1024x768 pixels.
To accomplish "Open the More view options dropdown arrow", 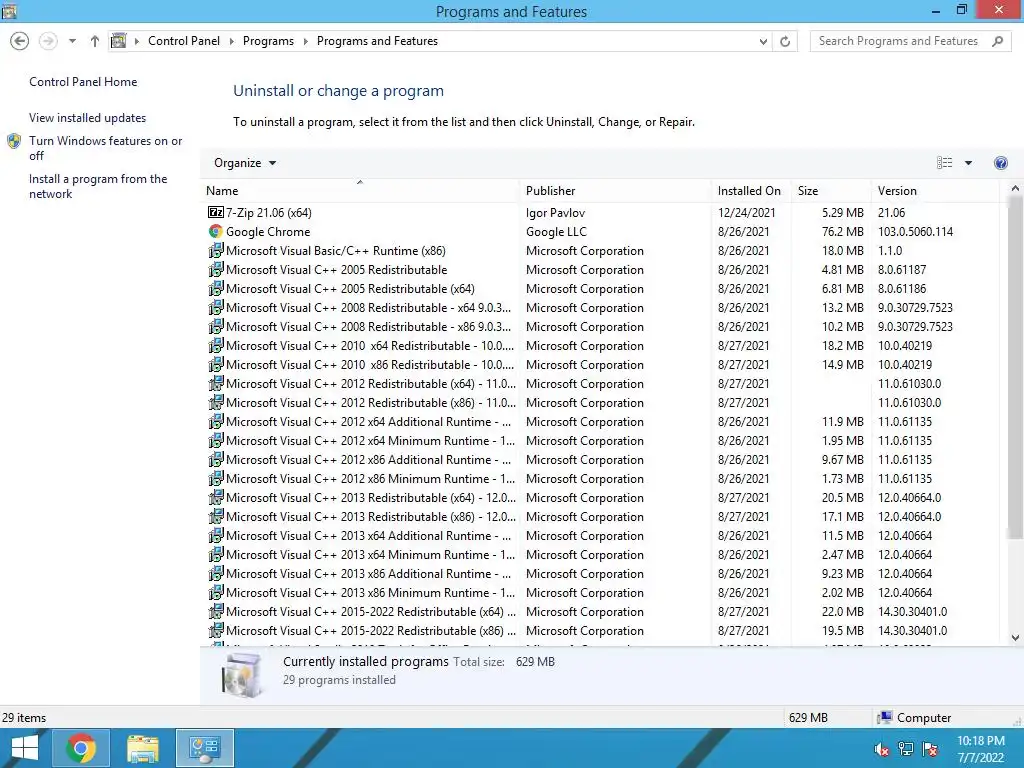I will point(968,163).
